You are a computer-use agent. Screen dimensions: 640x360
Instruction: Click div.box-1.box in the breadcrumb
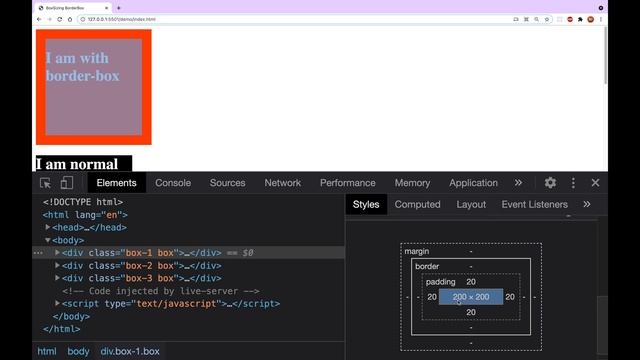(130, 351)
